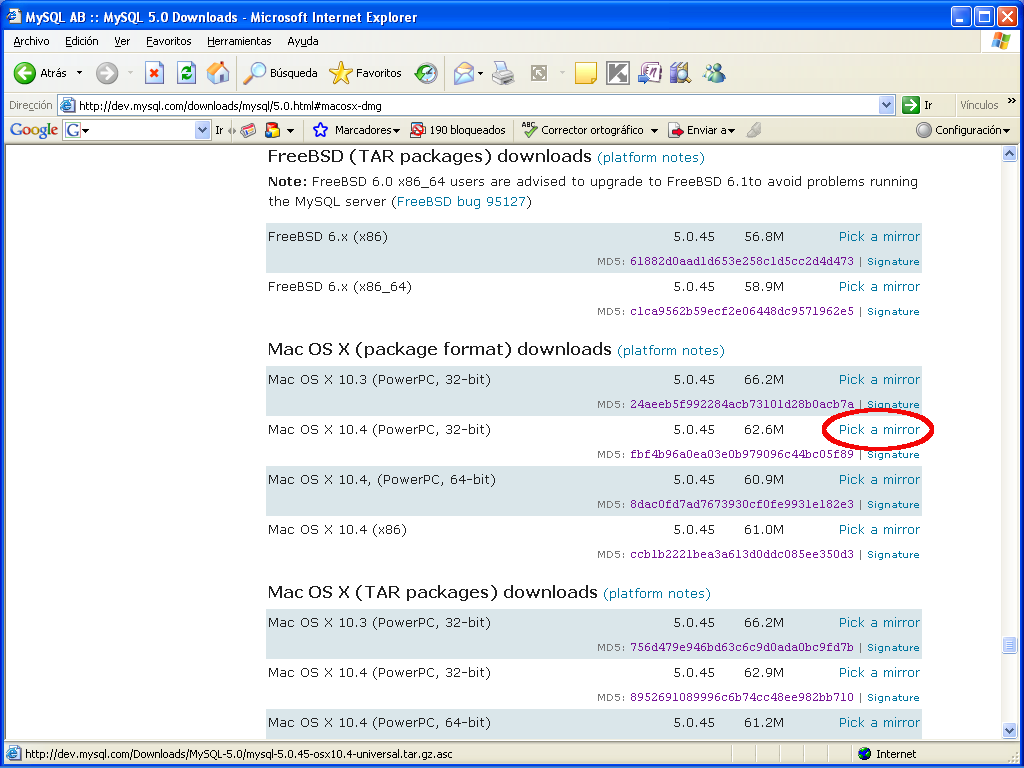The width and height of the screenshot is (1024, 768).
Task: Open Google toolbar Configuración
Action: tap(963, 130)
